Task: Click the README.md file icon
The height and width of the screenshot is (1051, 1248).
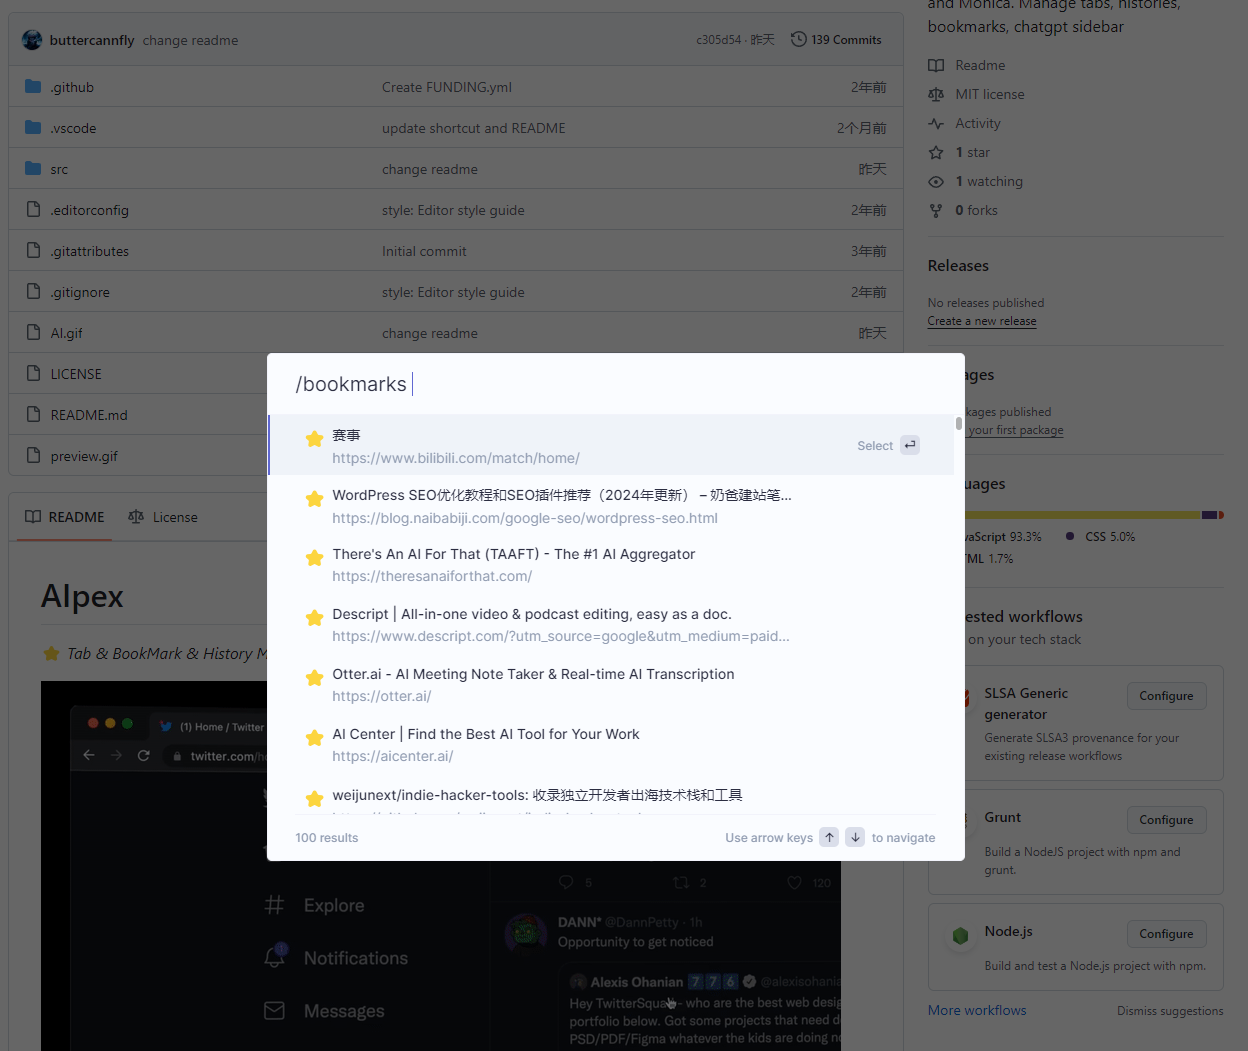Action: 33,415
